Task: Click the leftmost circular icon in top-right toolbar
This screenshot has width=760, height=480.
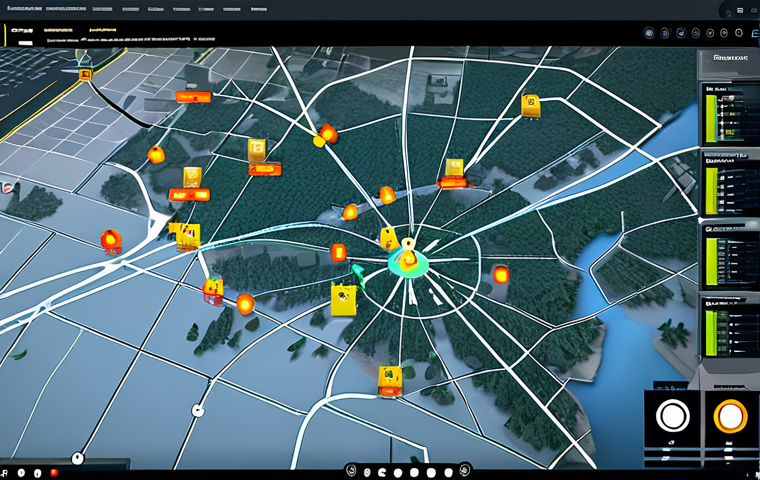Action: point(651,33)
